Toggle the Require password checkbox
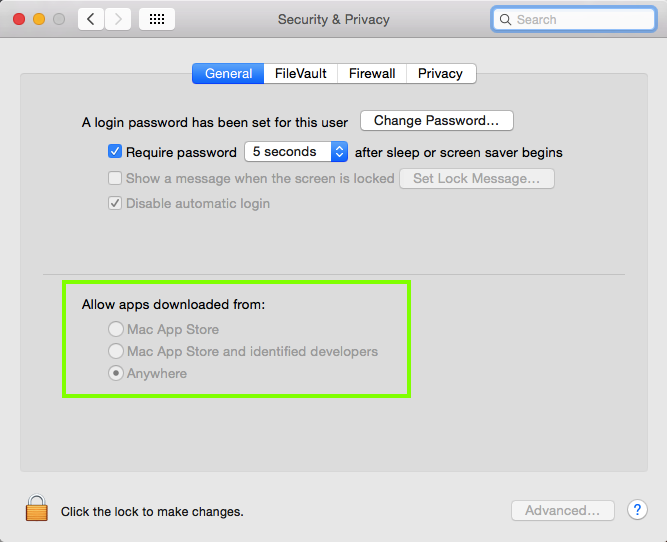 click(115, 152)
